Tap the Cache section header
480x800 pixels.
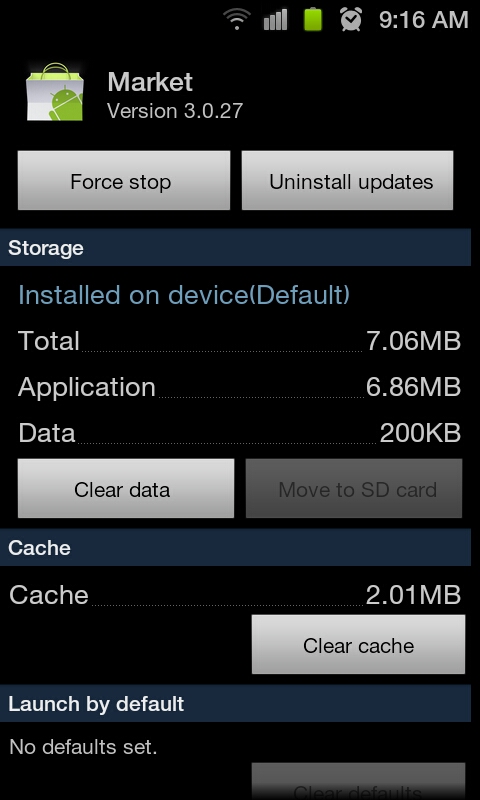(235, 547)
